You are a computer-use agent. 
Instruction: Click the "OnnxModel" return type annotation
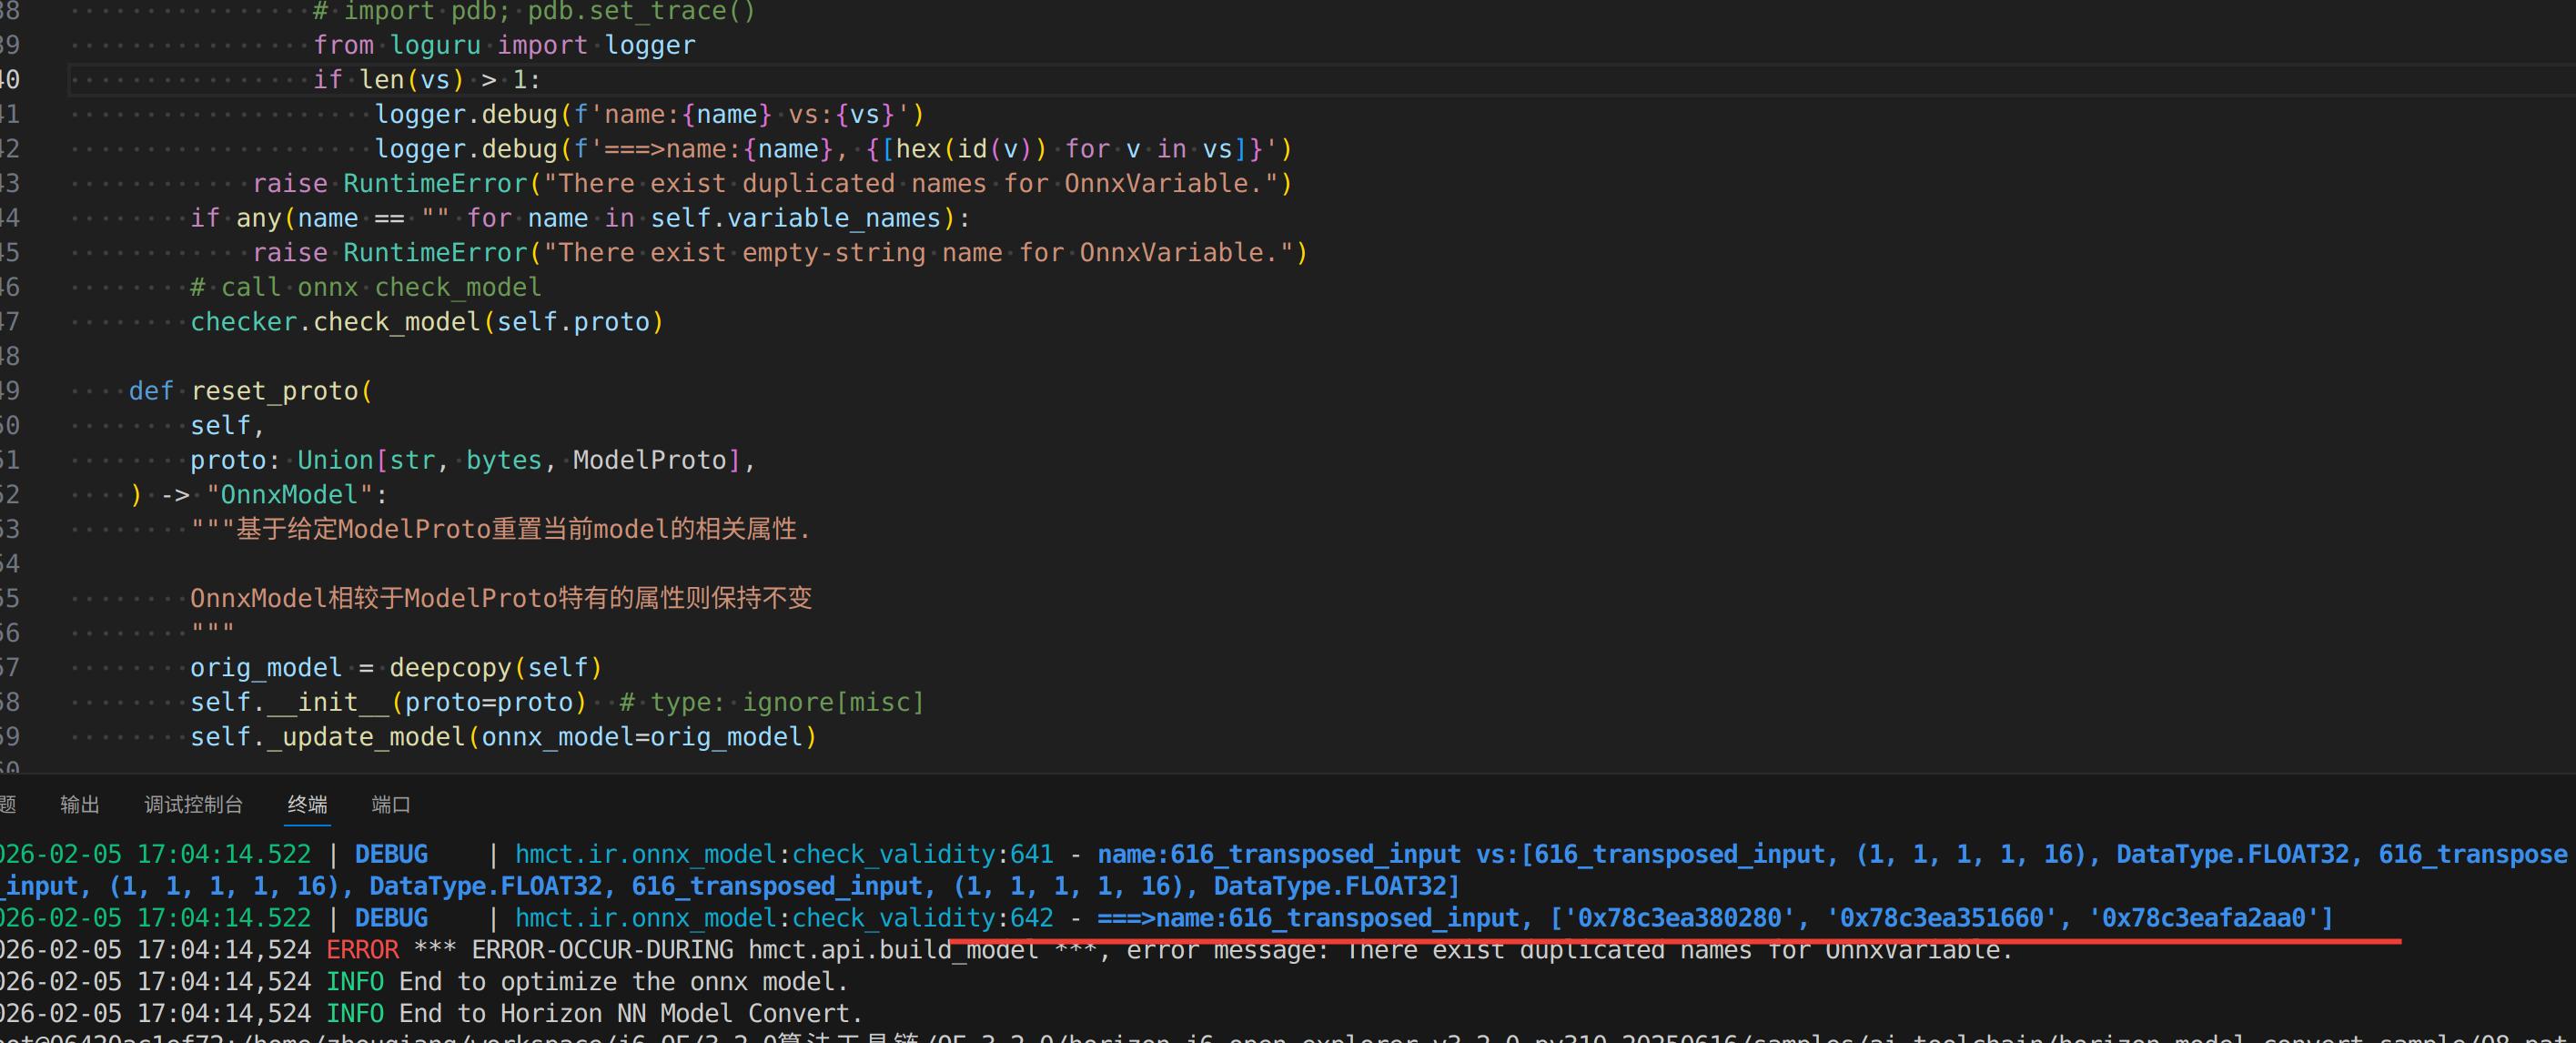[289, 495]
